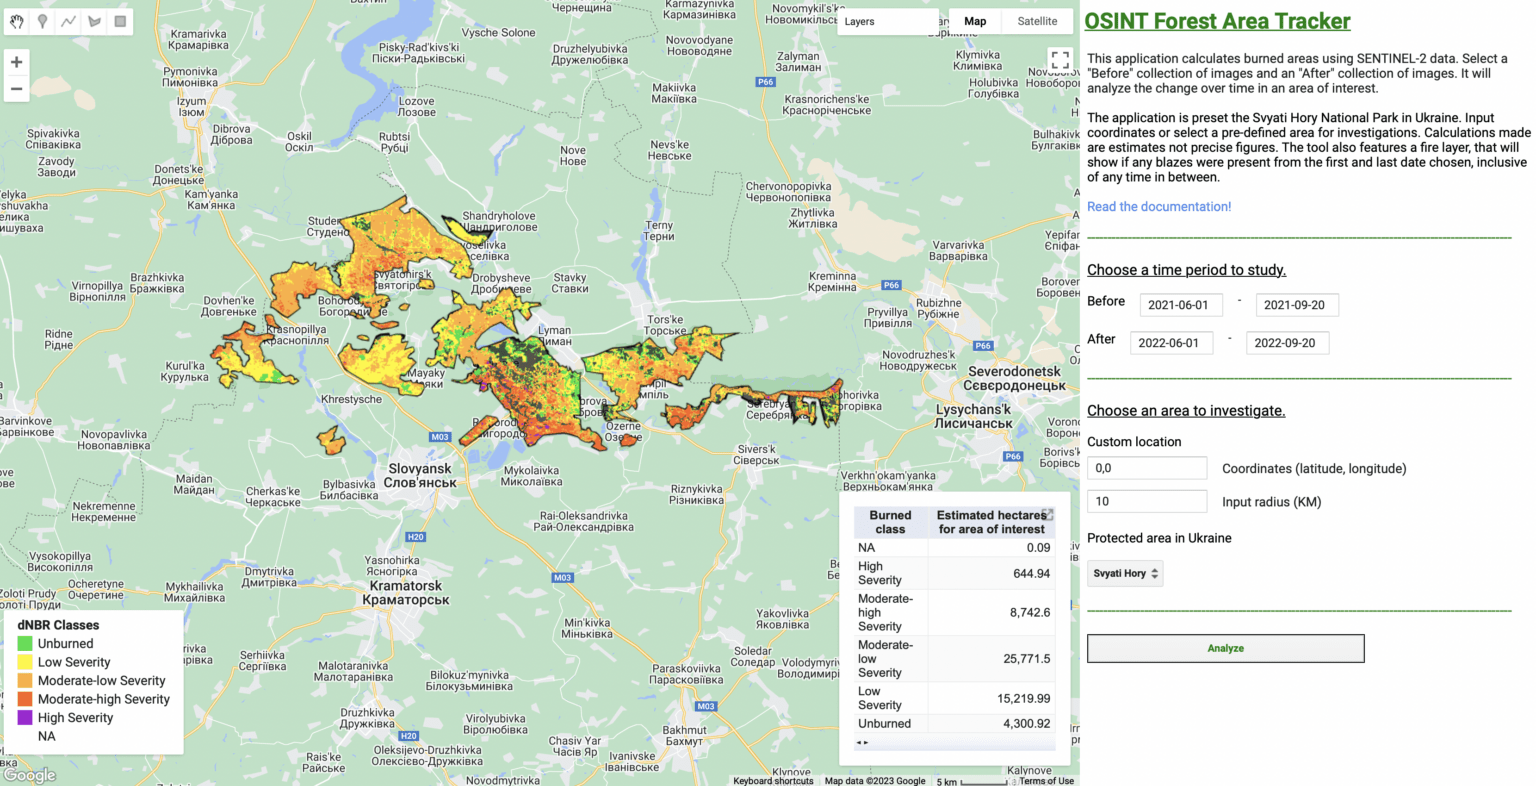Zoom out of the map

point(17,89)
